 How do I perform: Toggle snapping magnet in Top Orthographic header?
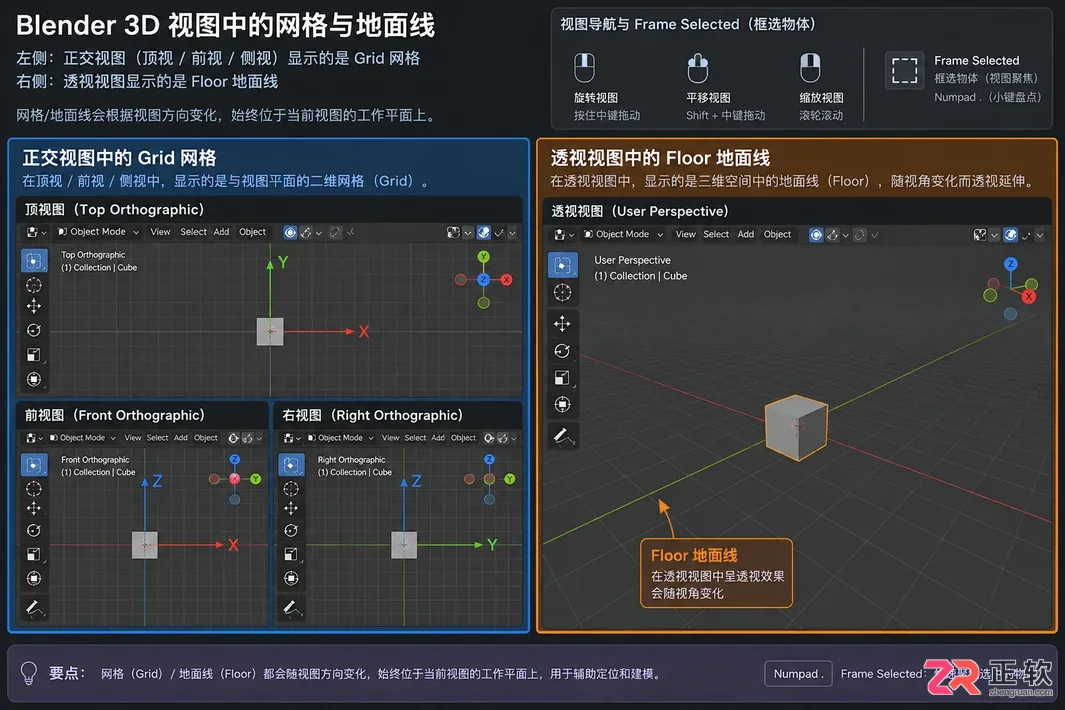coord(306,232)
